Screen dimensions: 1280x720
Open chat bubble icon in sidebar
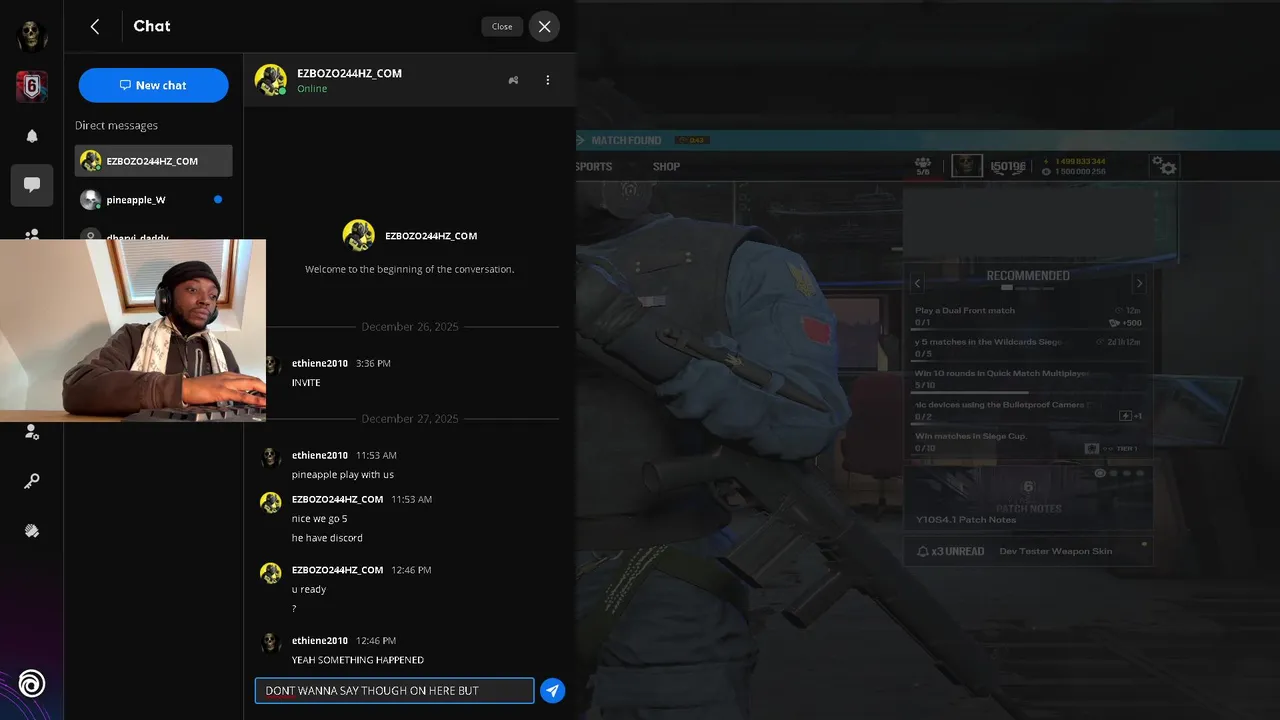click(x=32, y=185)
